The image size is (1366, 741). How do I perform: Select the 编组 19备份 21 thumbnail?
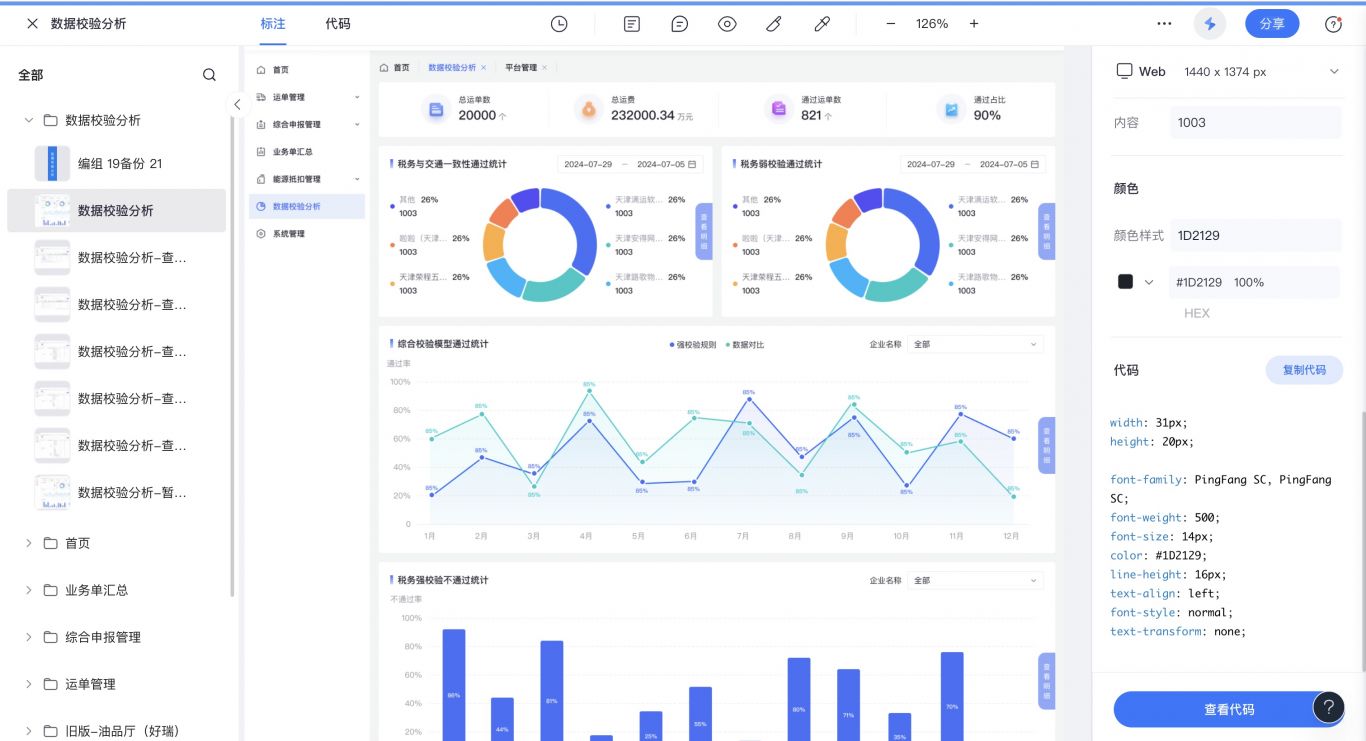pyautogui.click(x=52, y=163)
